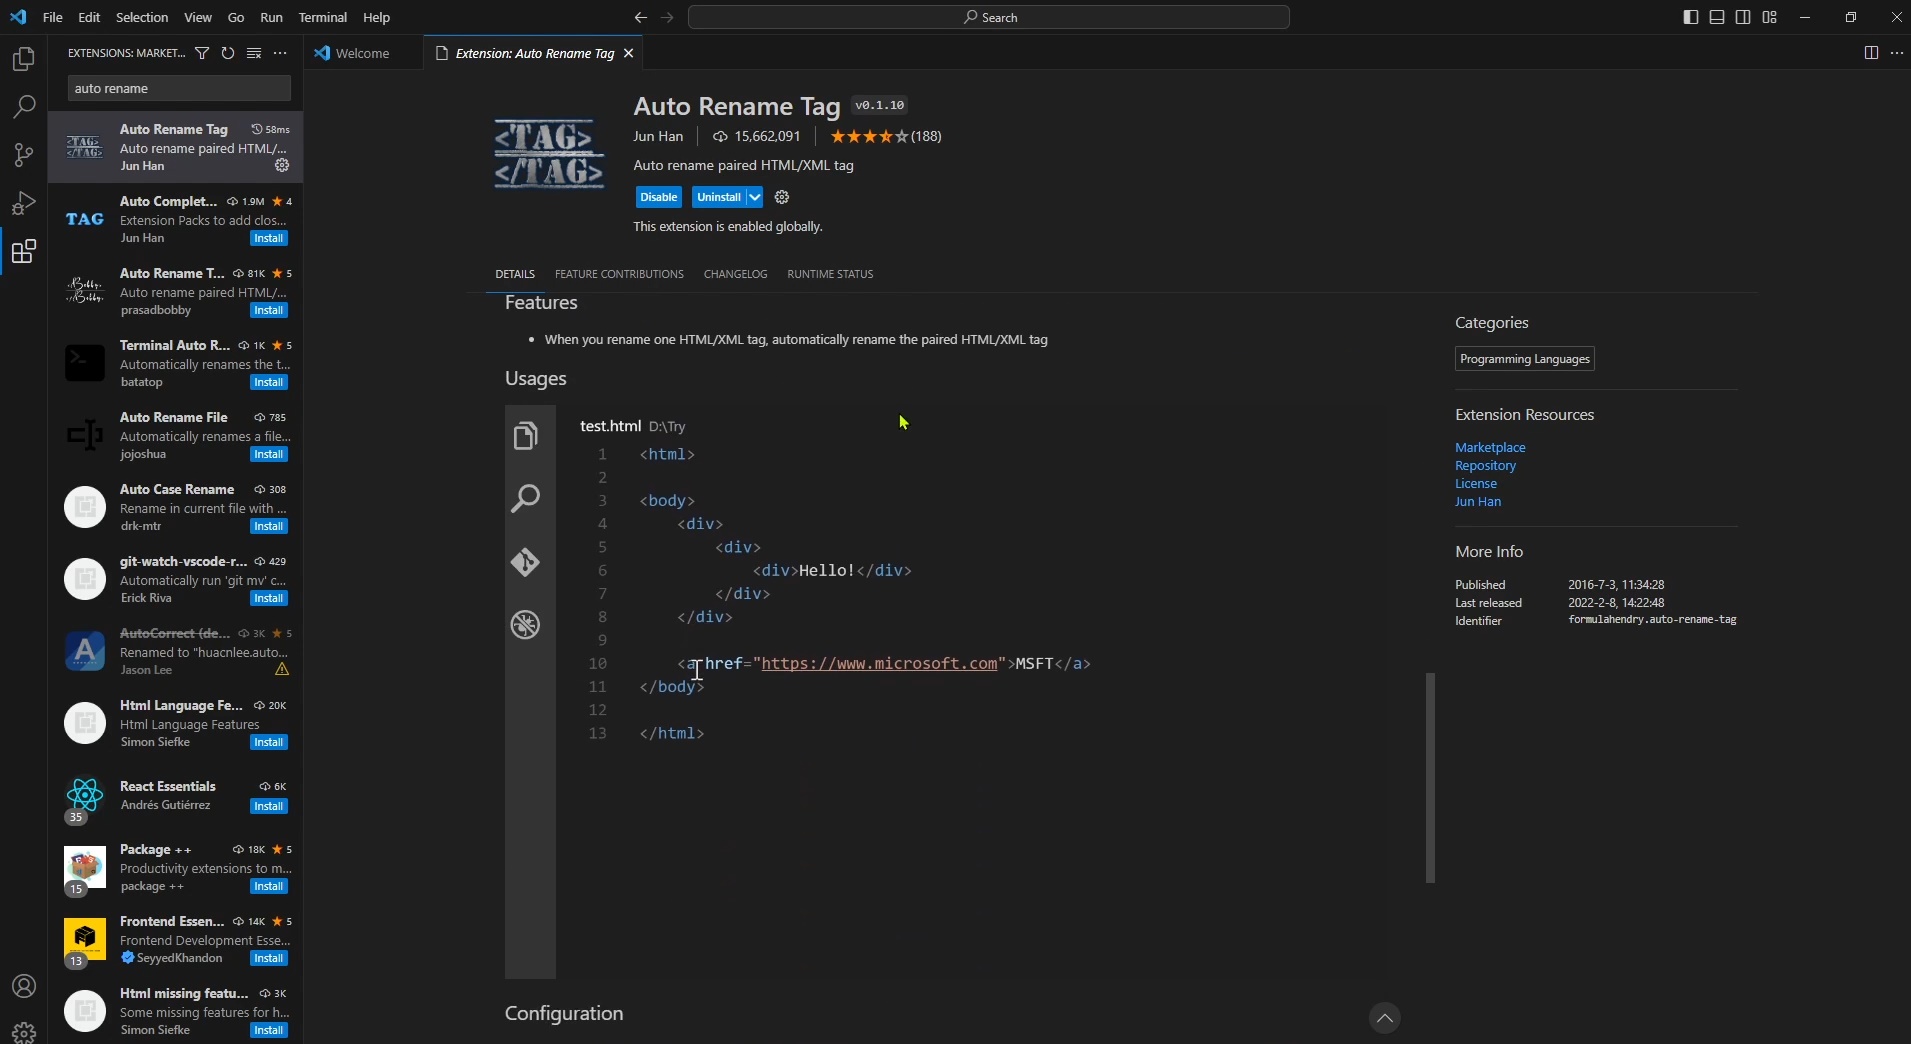The width and height of the screenshot is (1911, 1044).
Task: Click the Auto Rename Tag logo image
Action: pos(549,154)
